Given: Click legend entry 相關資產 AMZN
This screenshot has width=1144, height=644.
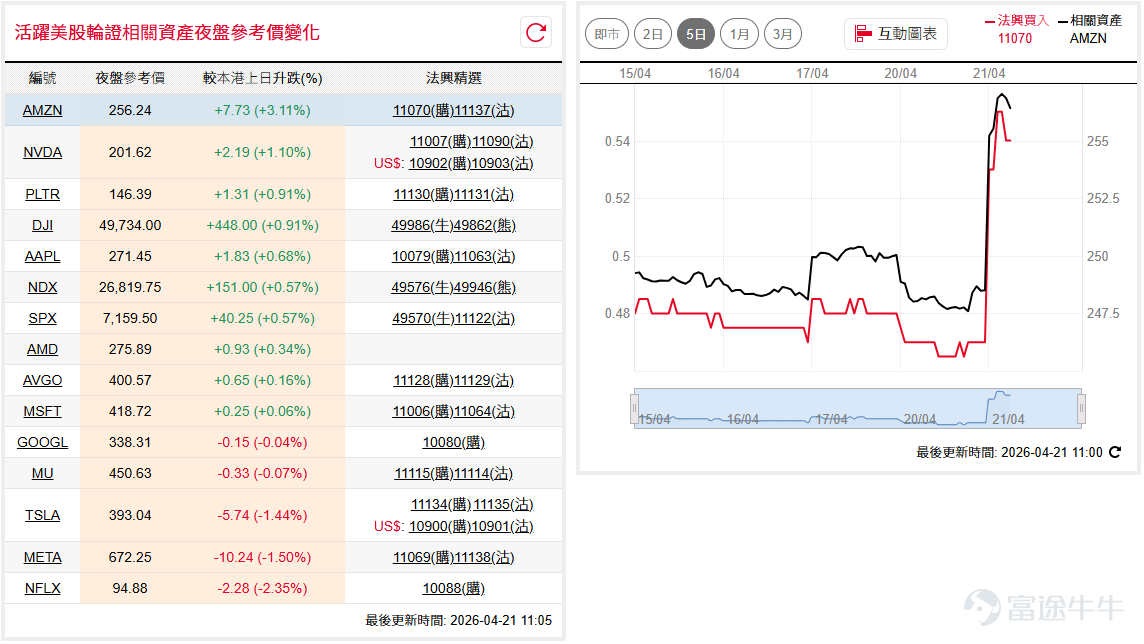Looking at the screenshot, I should [x=1089, y=29].
